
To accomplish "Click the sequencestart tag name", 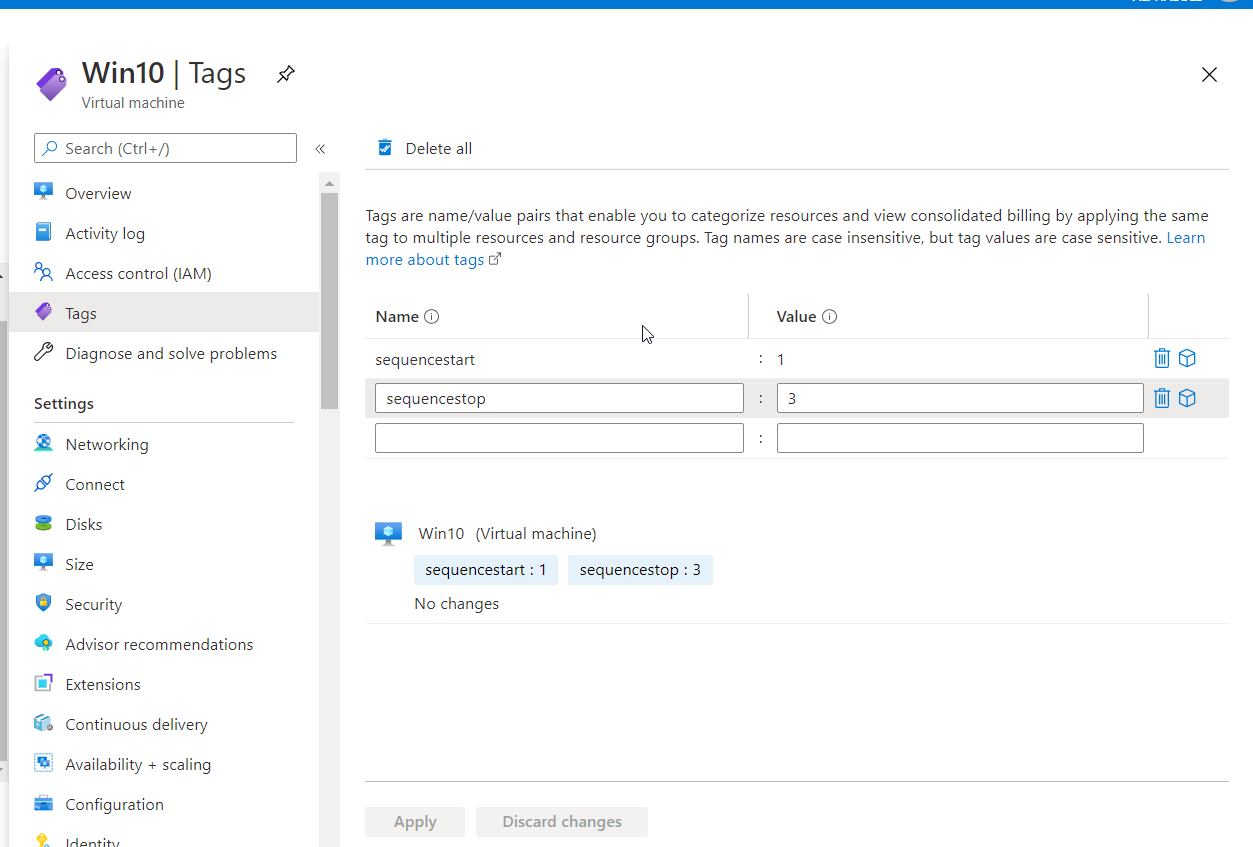I will coord(425,359).
